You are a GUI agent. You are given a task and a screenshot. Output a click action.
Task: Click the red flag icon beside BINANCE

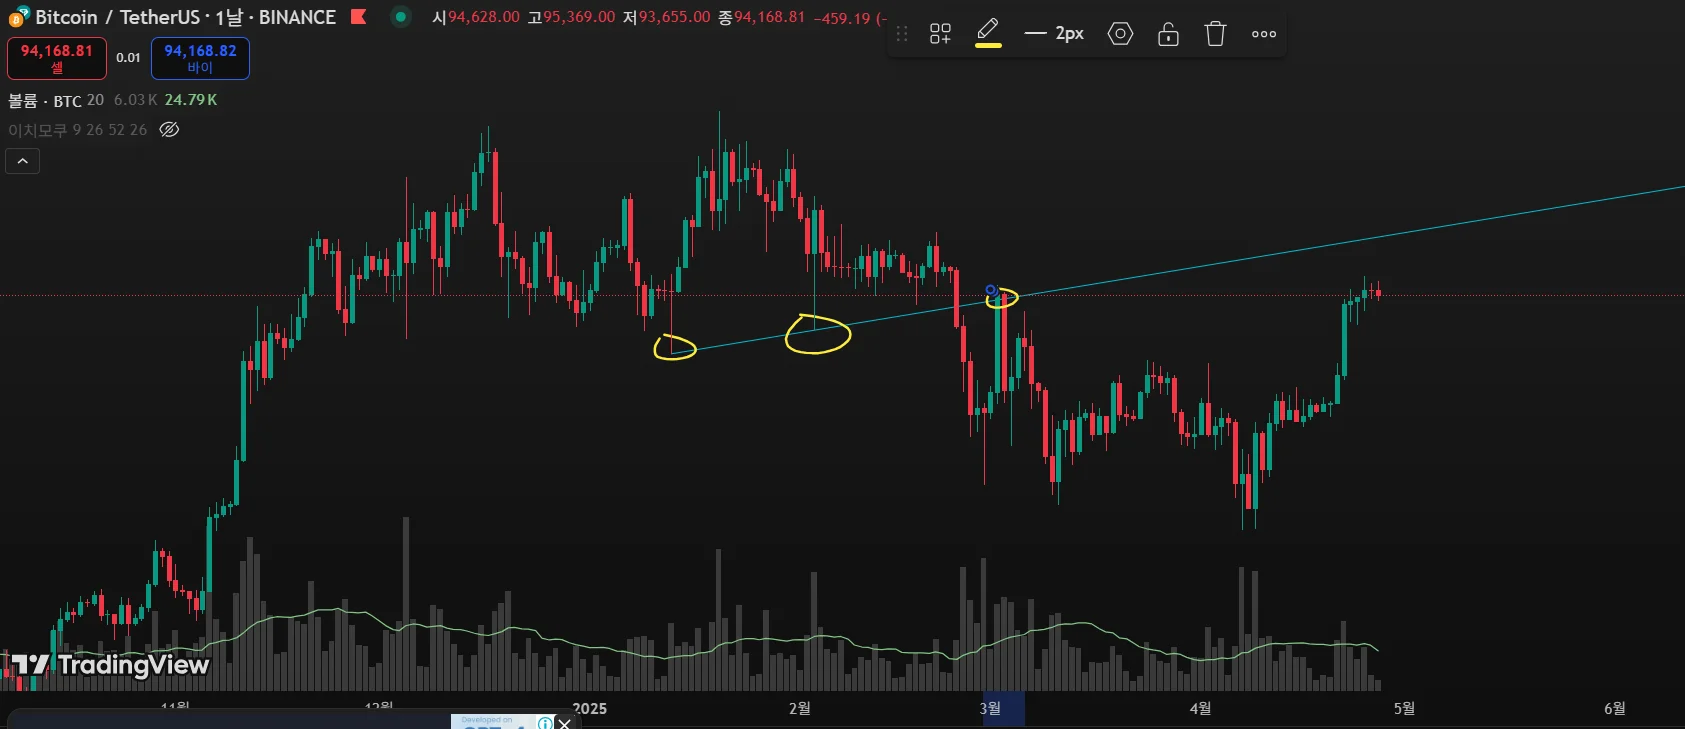(358, 17)
